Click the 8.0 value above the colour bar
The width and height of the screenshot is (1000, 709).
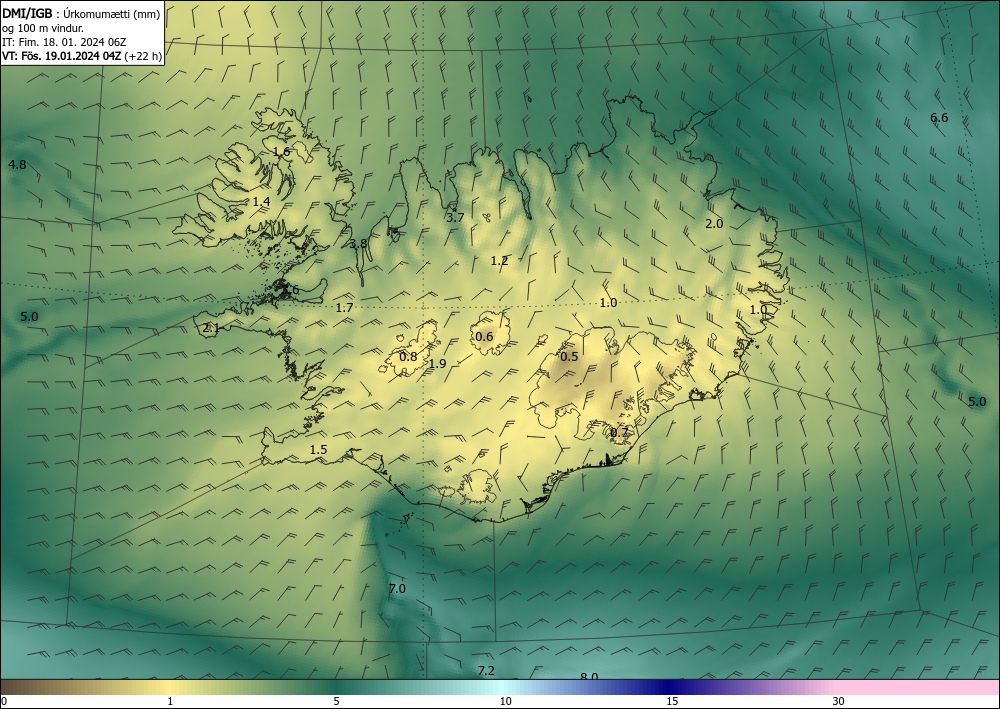tap(589, 676)
